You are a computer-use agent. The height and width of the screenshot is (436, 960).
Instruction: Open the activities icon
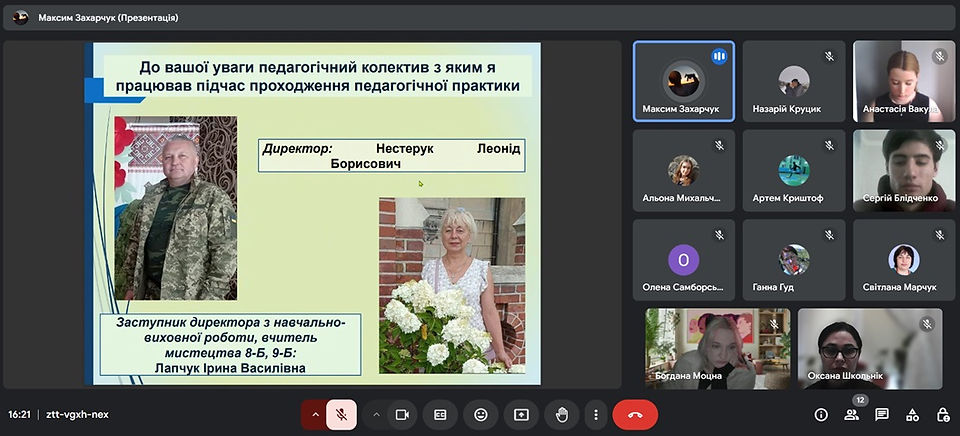point(912,415)
